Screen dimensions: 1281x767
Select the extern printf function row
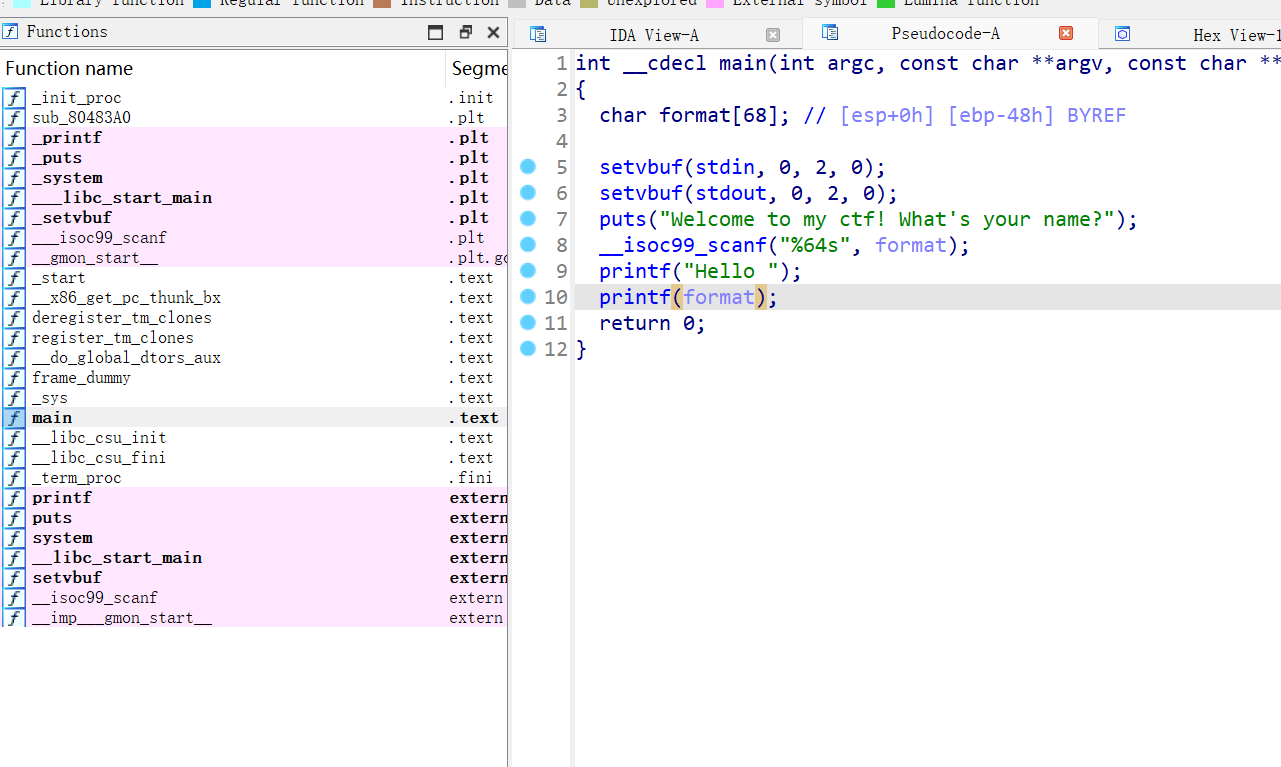pos(254,498)
